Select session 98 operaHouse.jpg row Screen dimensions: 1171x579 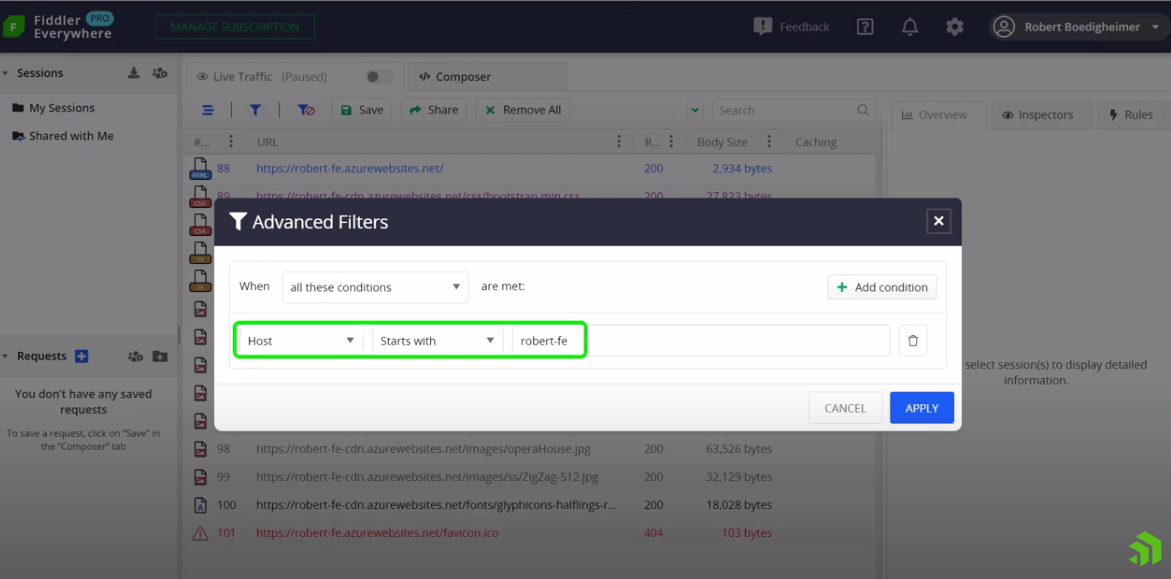coord(532,449)
